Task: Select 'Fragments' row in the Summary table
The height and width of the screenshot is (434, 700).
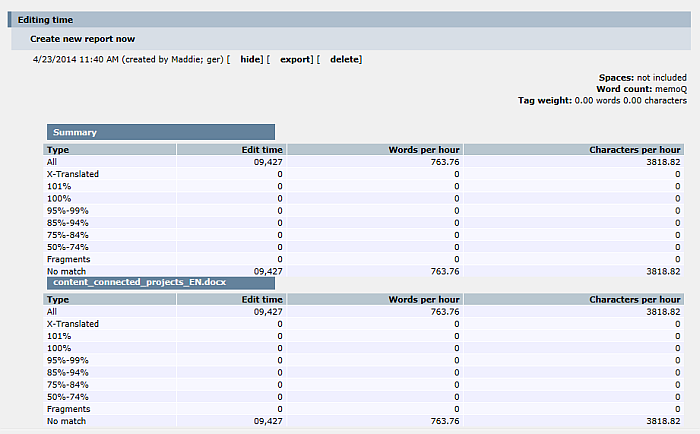Action: (67, 258)
